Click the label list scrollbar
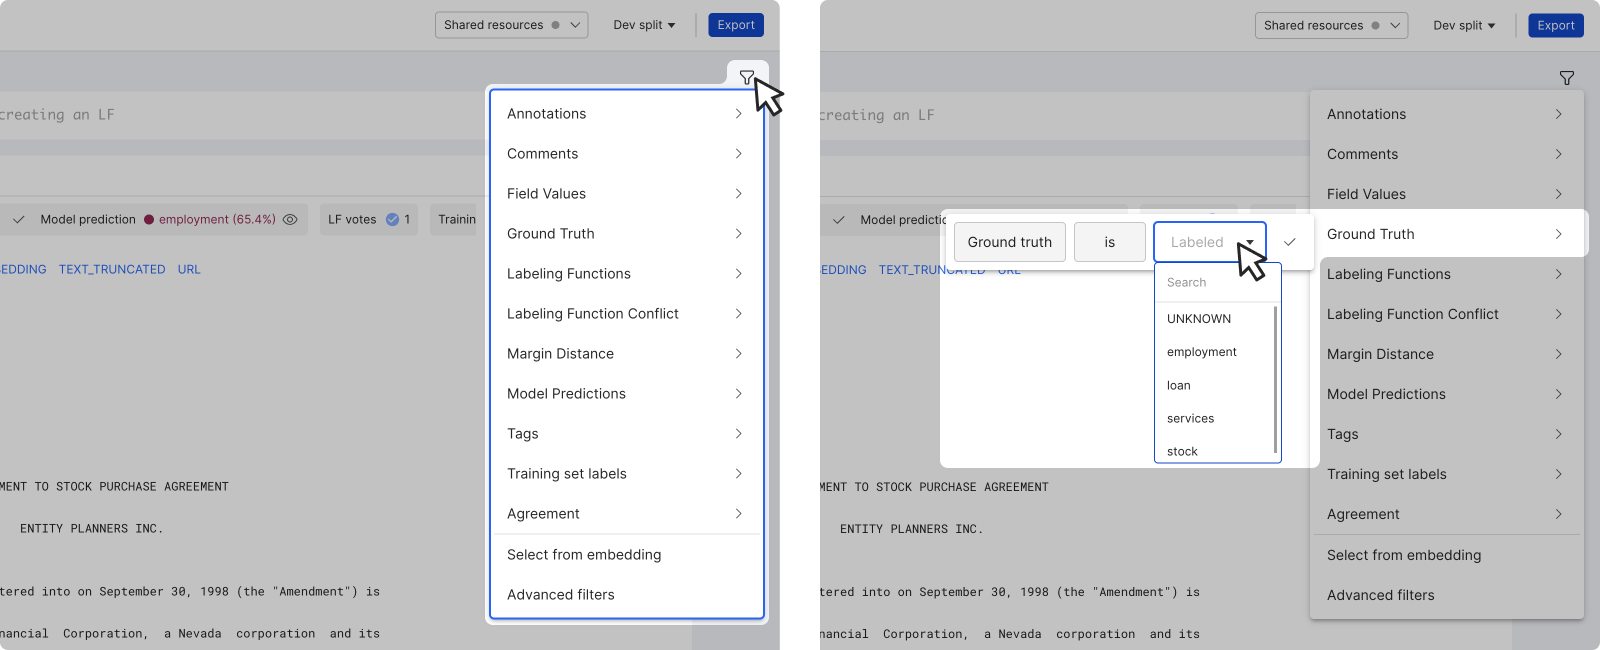The width and height of the screenshot is (1600, 650). pyautogui.click(x=1275, y=380)
